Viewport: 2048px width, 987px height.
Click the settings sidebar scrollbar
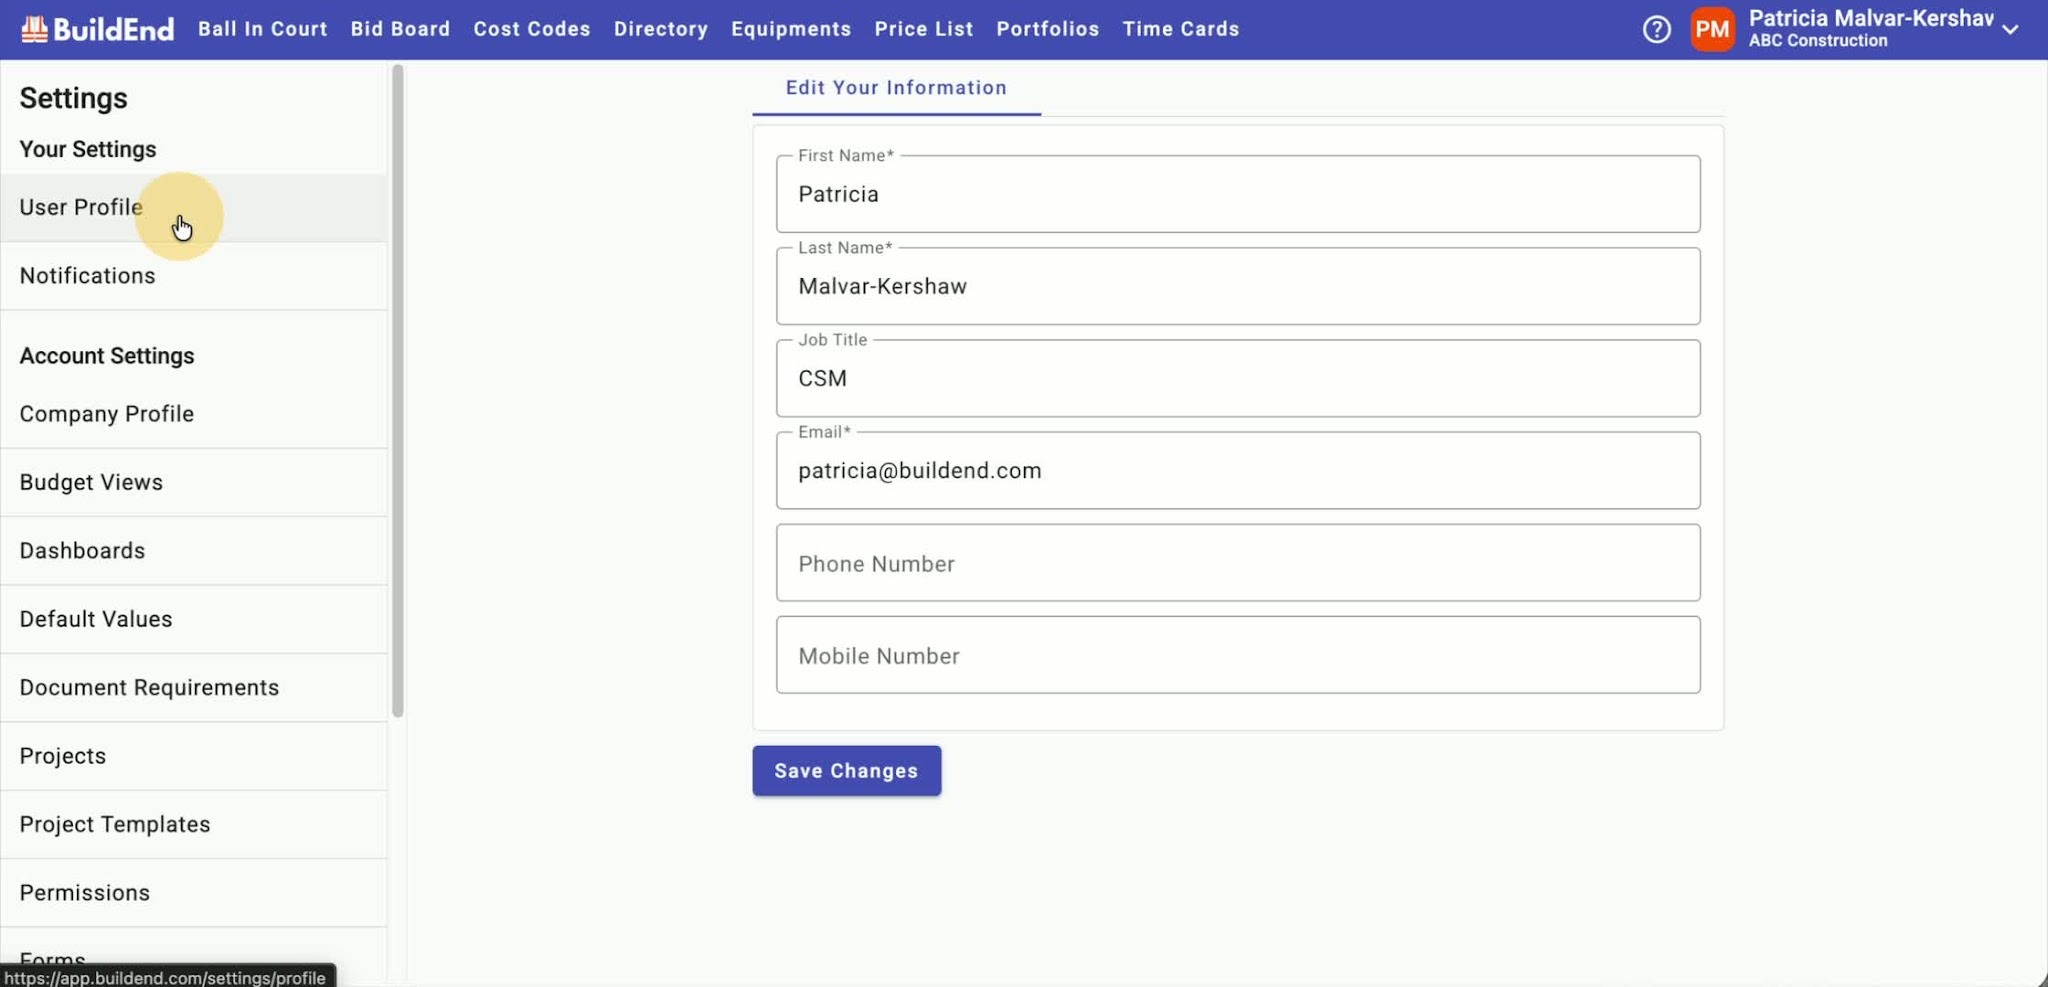click(397, 390)
